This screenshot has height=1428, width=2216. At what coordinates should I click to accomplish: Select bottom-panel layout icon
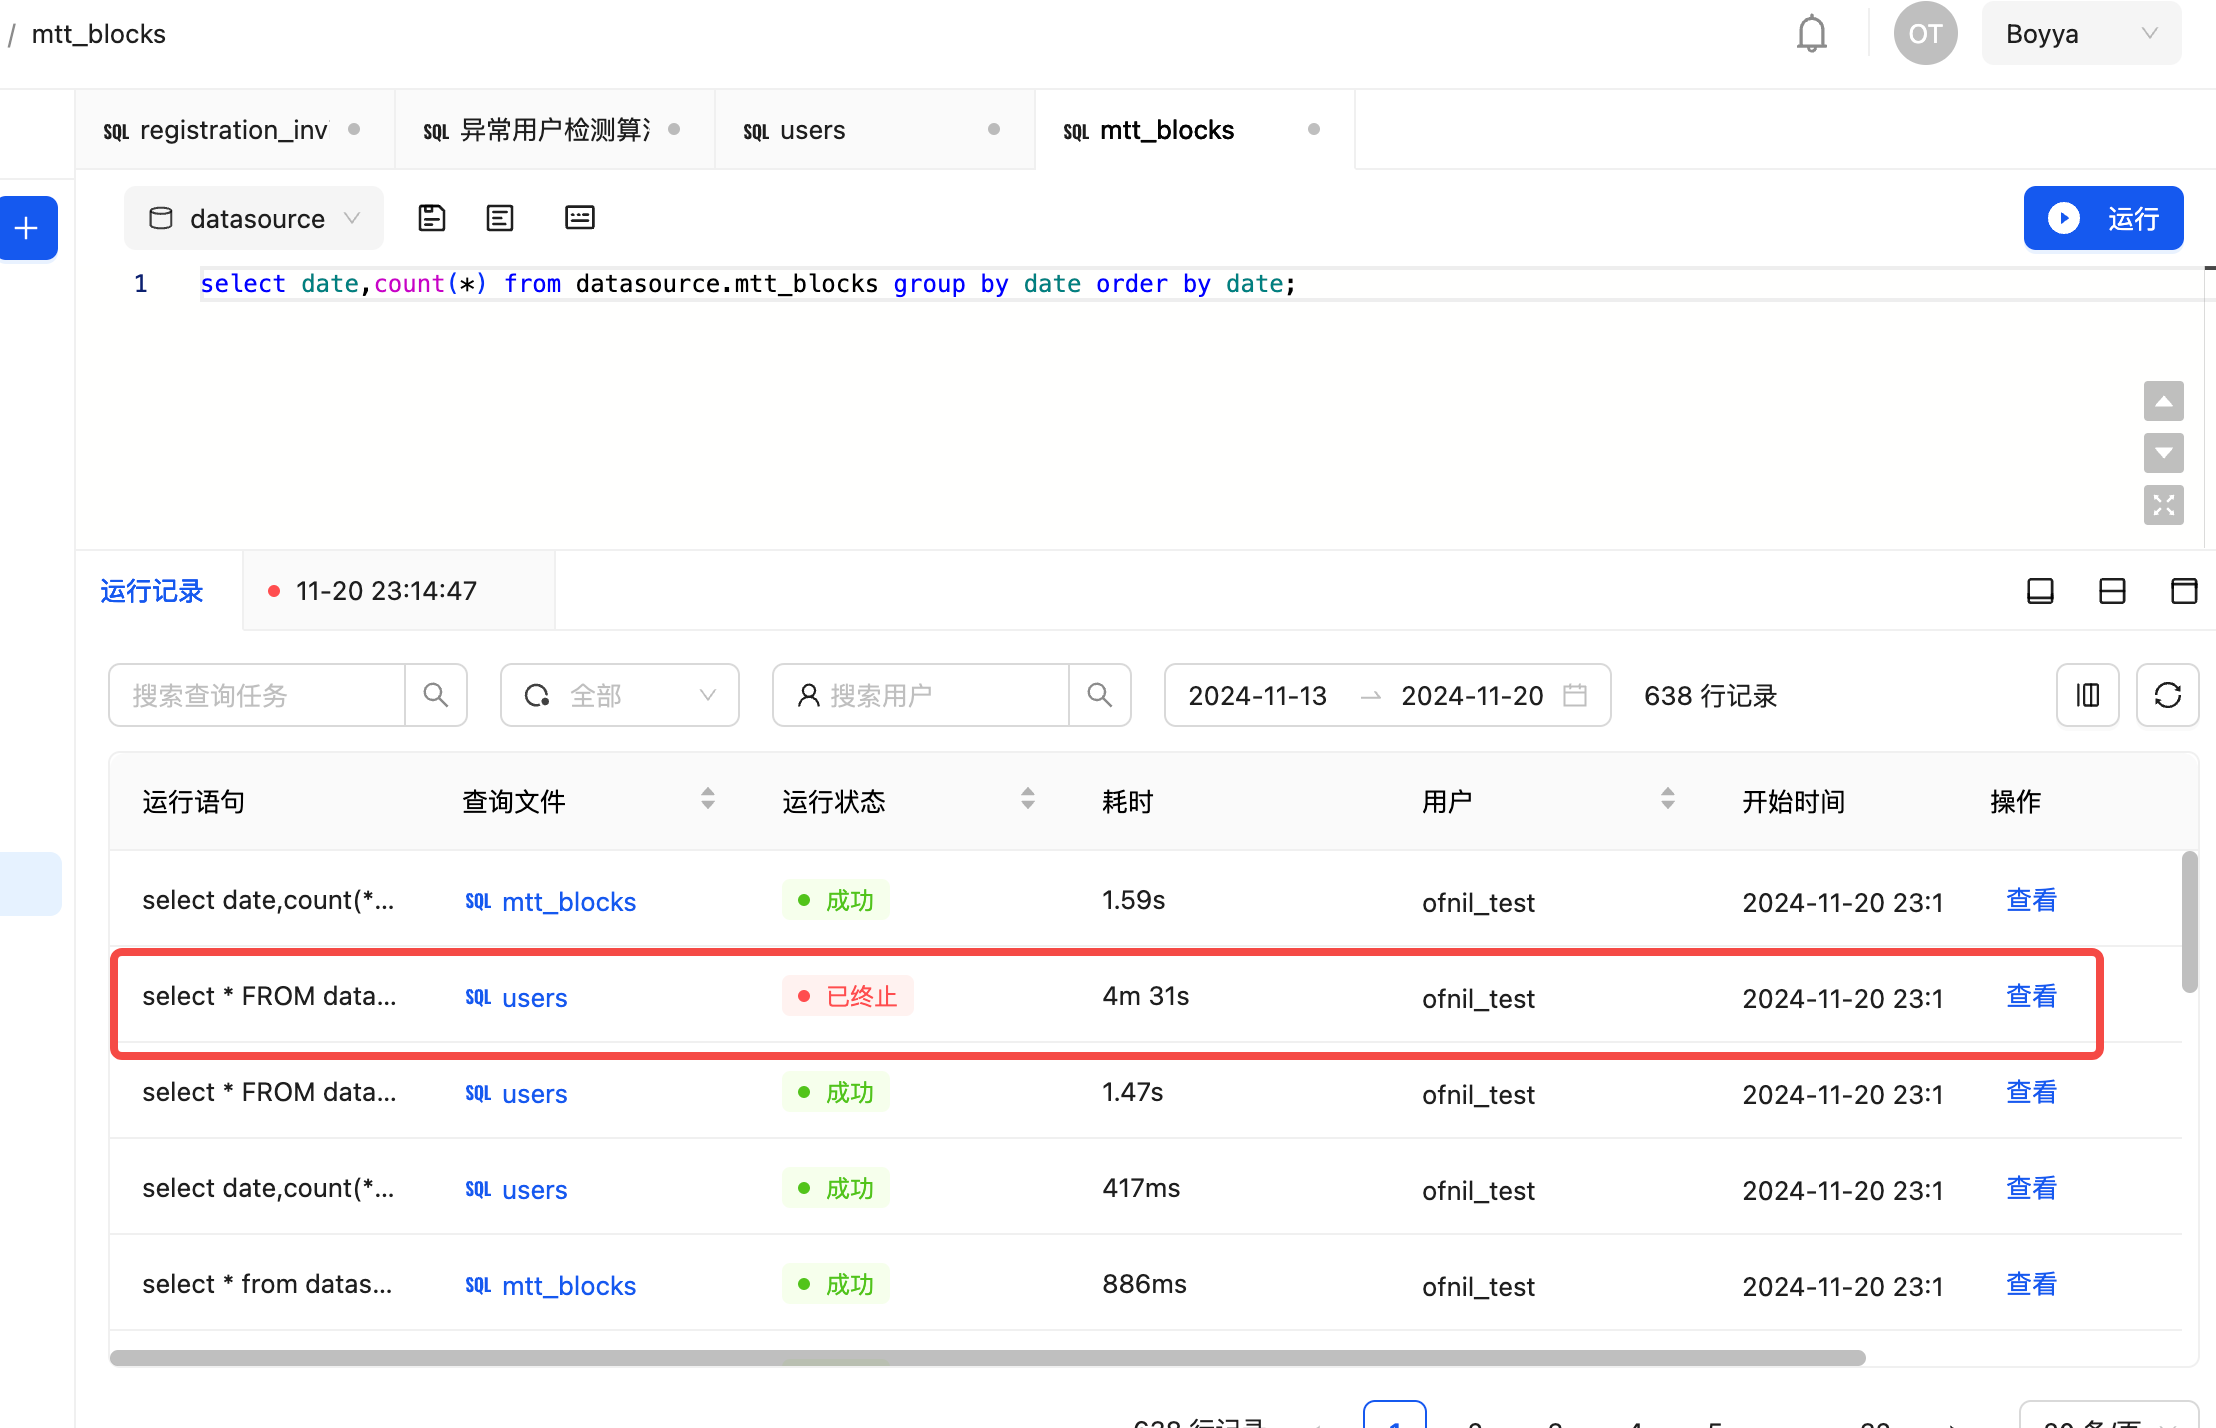pos(2041,591)
